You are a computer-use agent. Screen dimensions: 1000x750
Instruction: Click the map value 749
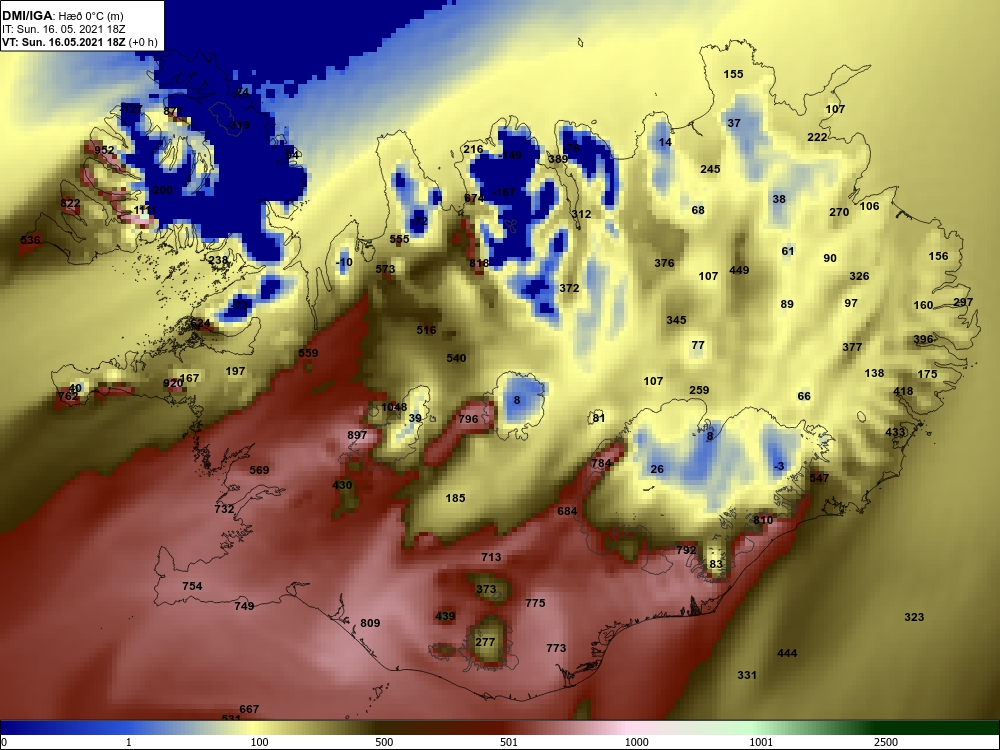click(244, 606)
